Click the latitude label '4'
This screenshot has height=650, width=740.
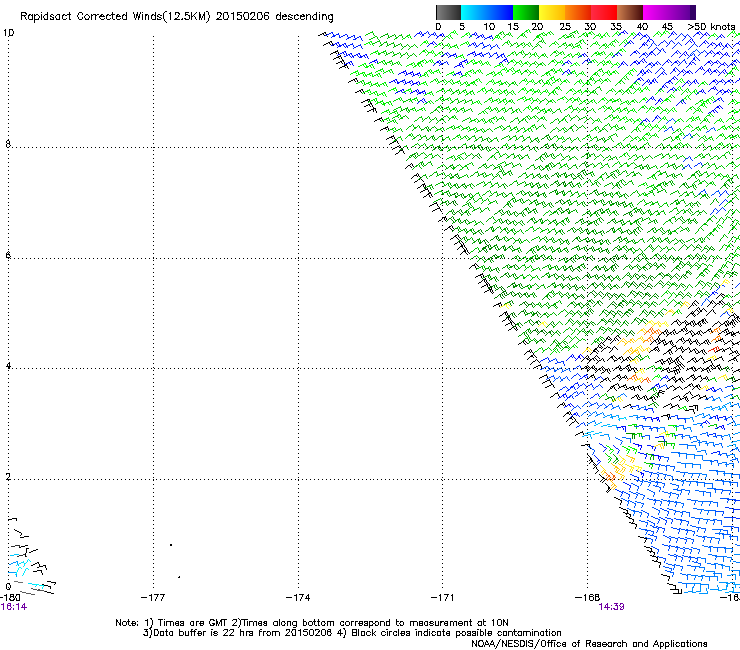coord(8,365)
